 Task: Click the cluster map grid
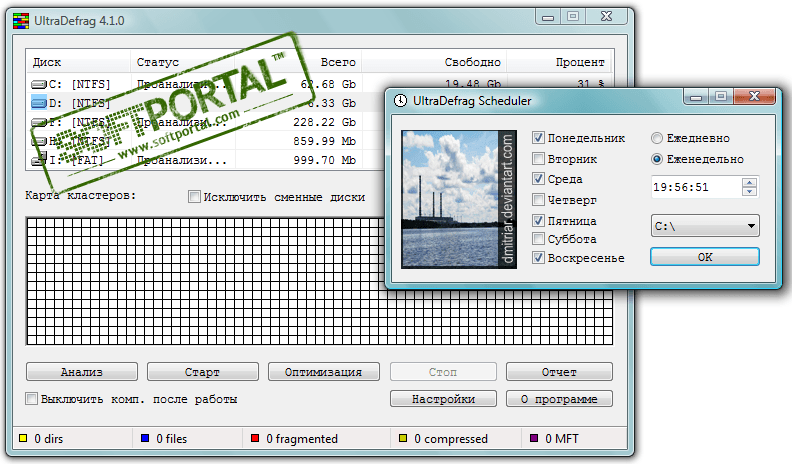pos(319,281)
